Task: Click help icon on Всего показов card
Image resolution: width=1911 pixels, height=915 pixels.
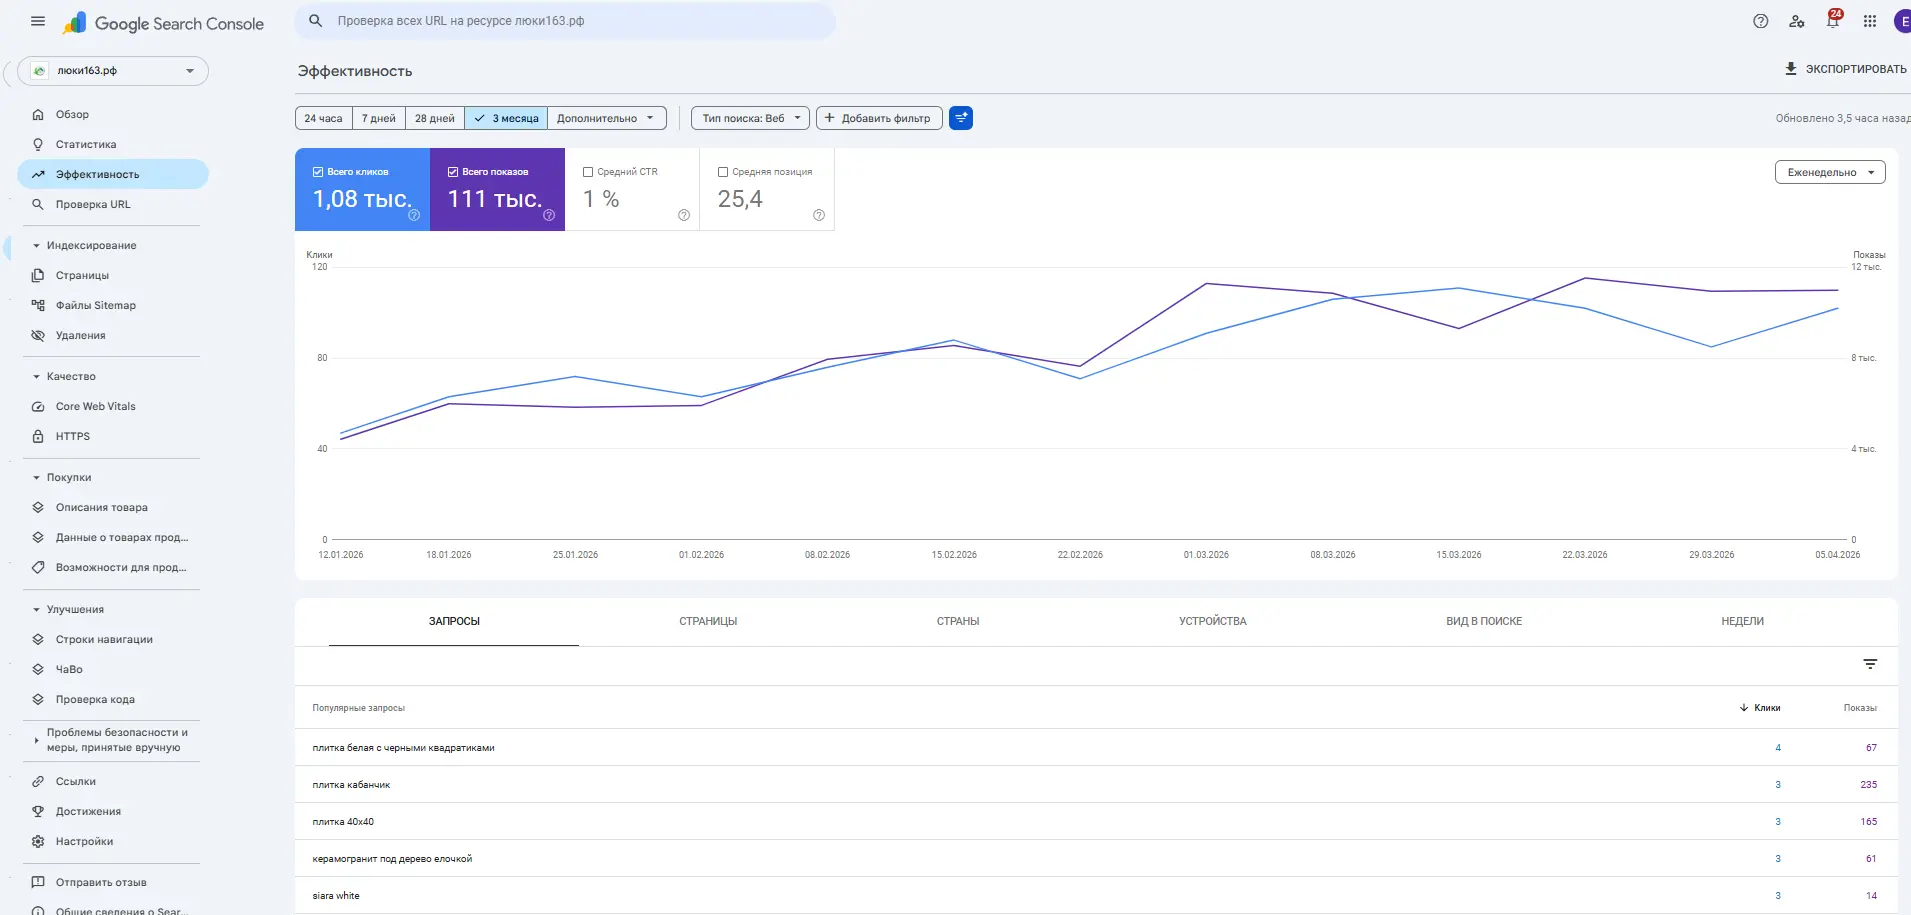Action: [x=549, y=215]
